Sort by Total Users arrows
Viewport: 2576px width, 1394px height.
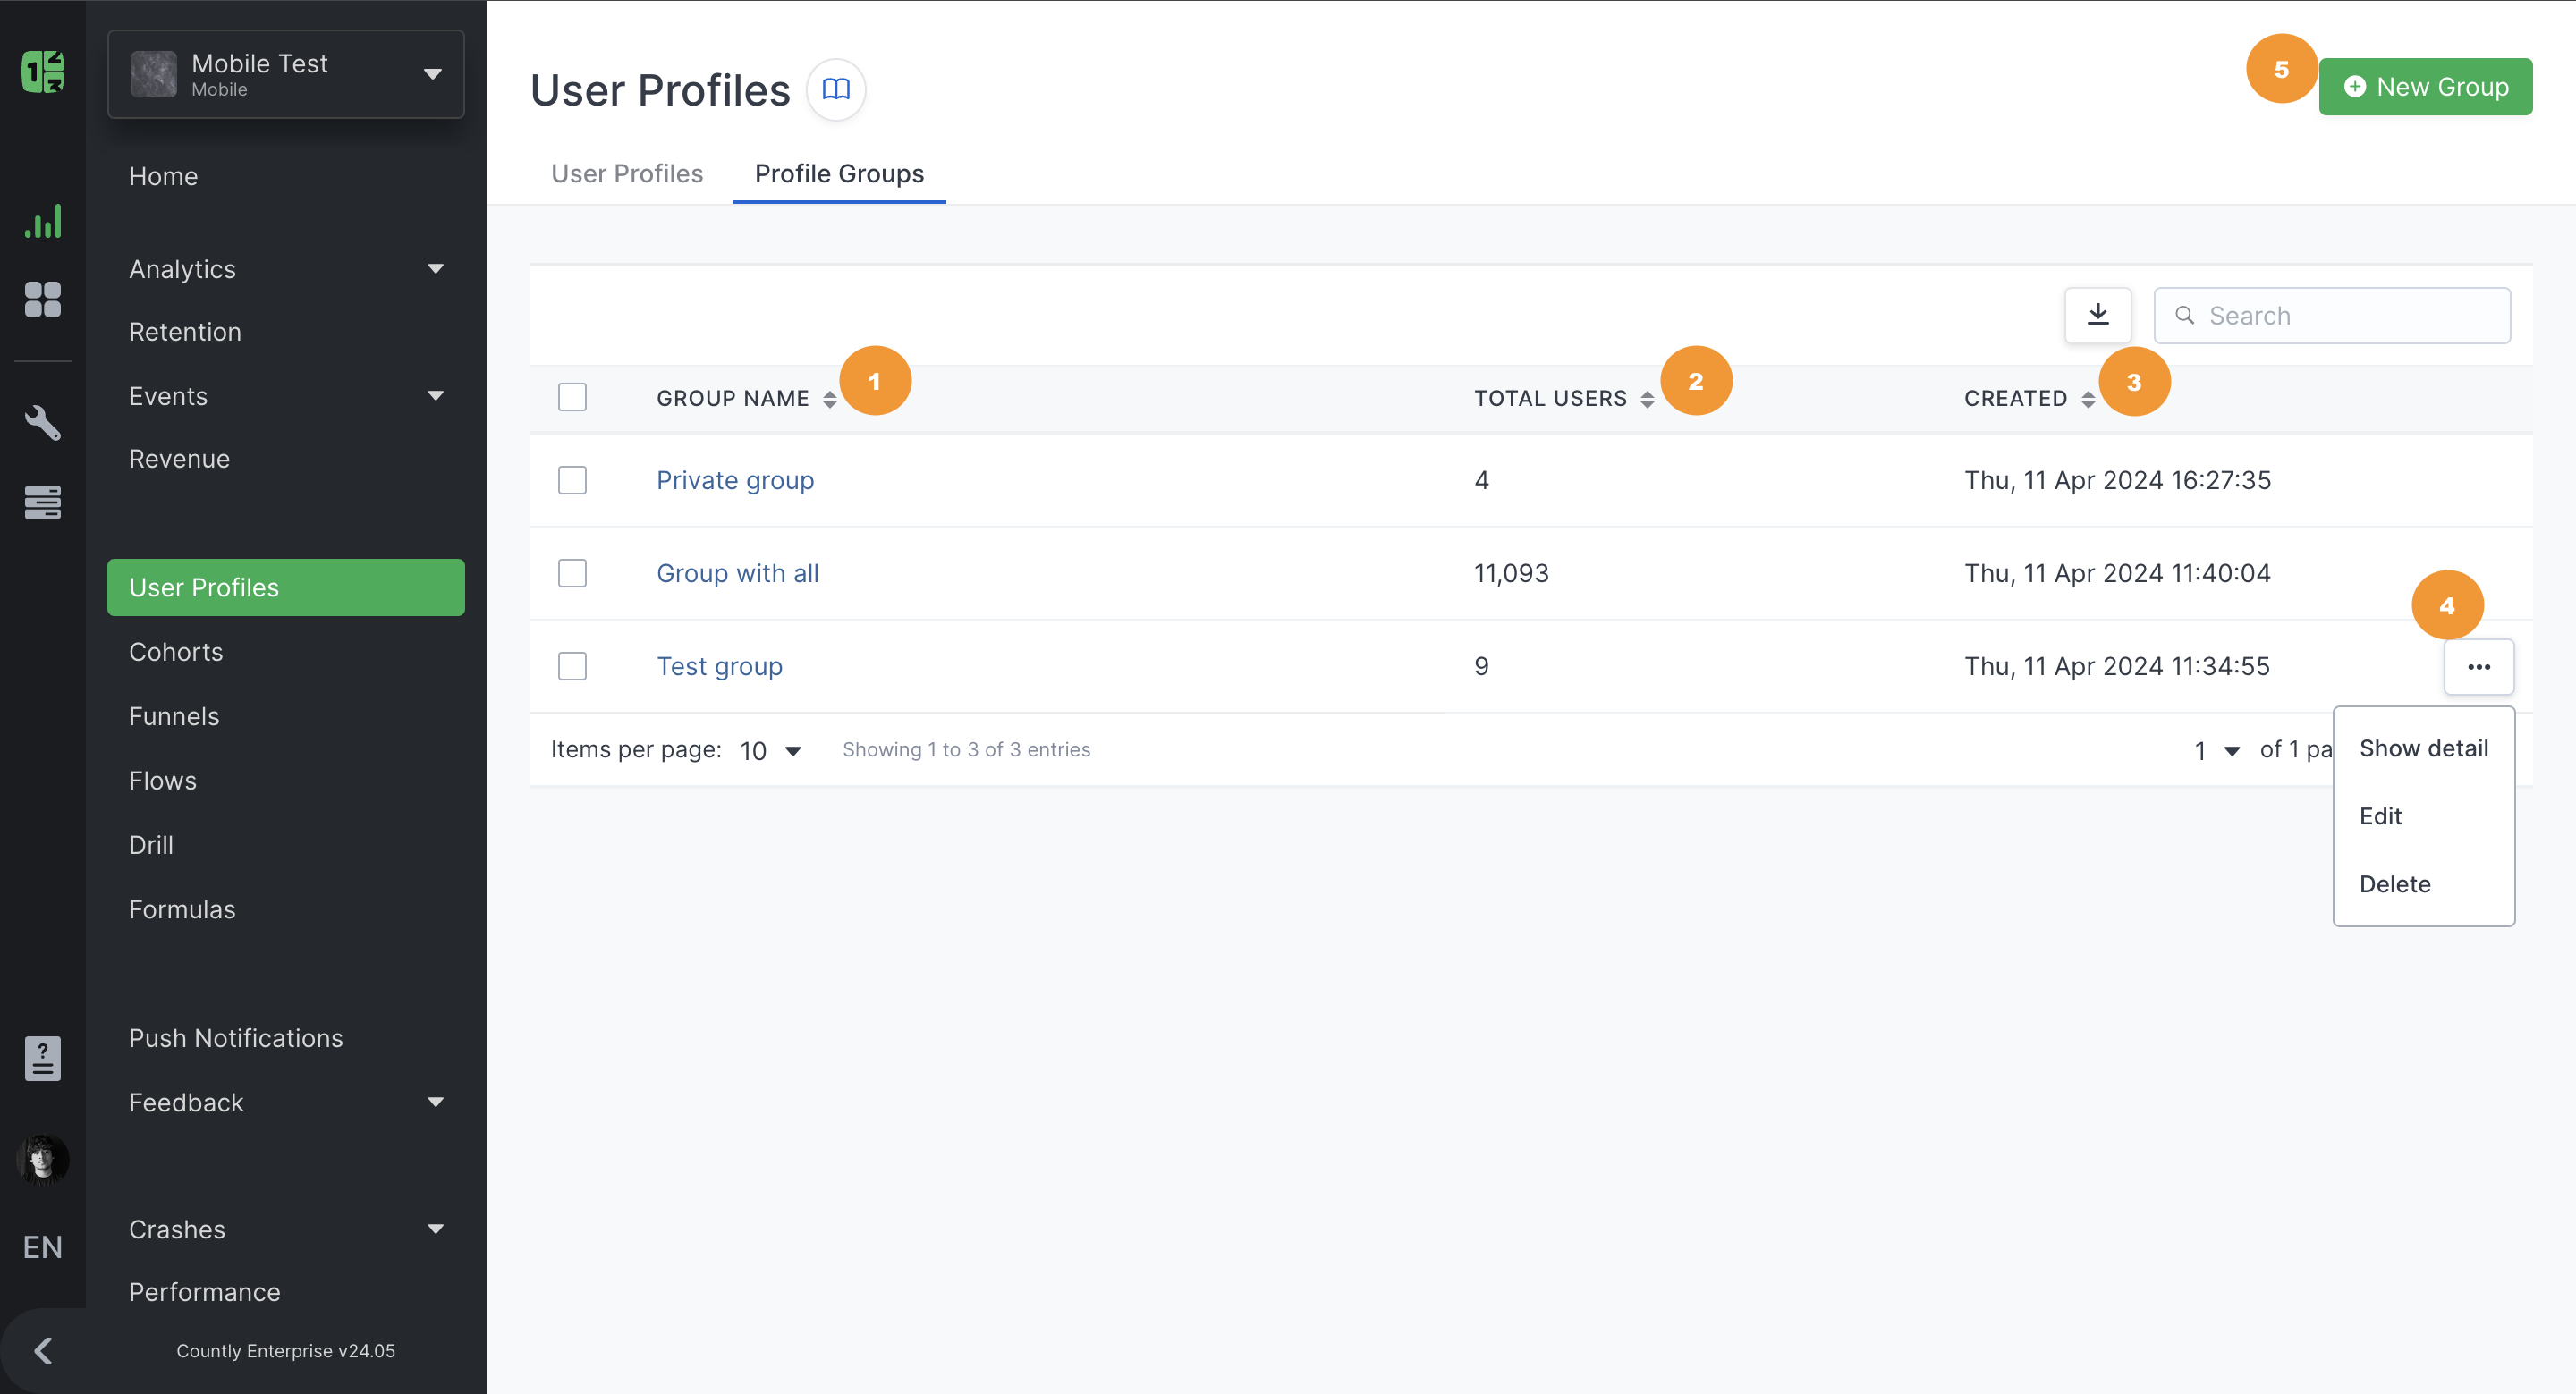pyautogui.click(x=1647, y=399)
